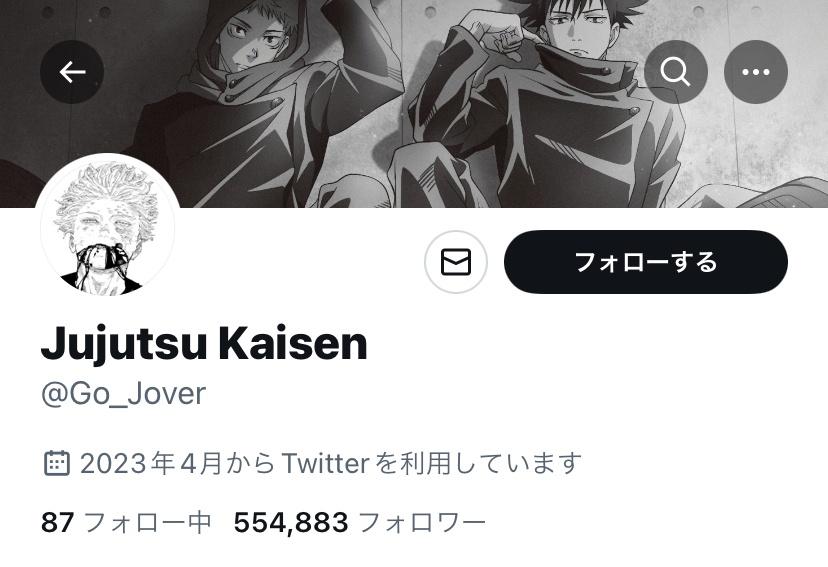Click the word Twitter in join info
Screen dimensions: 828x567
(x=325, y=463)
